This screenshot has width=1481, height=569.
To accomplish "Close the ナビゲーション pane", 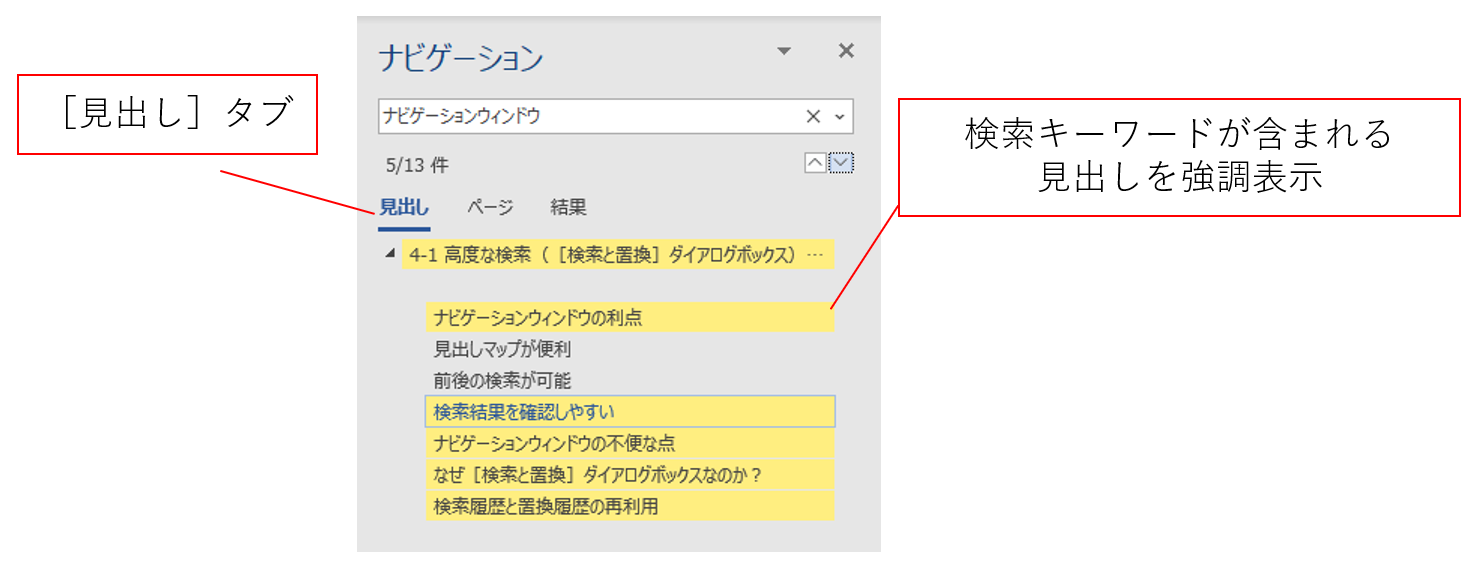I will pyautogui.click(x=846, y=51).
